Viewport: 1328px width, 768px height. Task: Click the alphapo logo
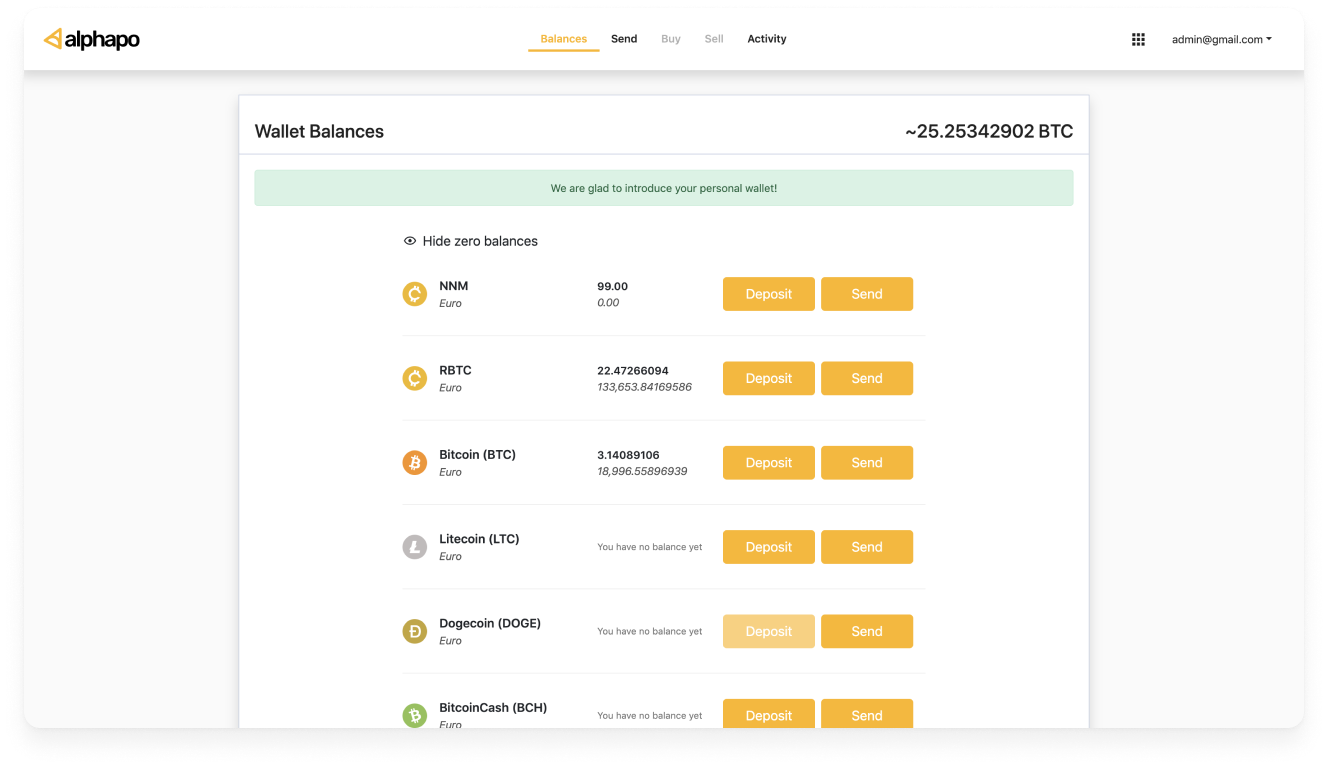(92, 39)
